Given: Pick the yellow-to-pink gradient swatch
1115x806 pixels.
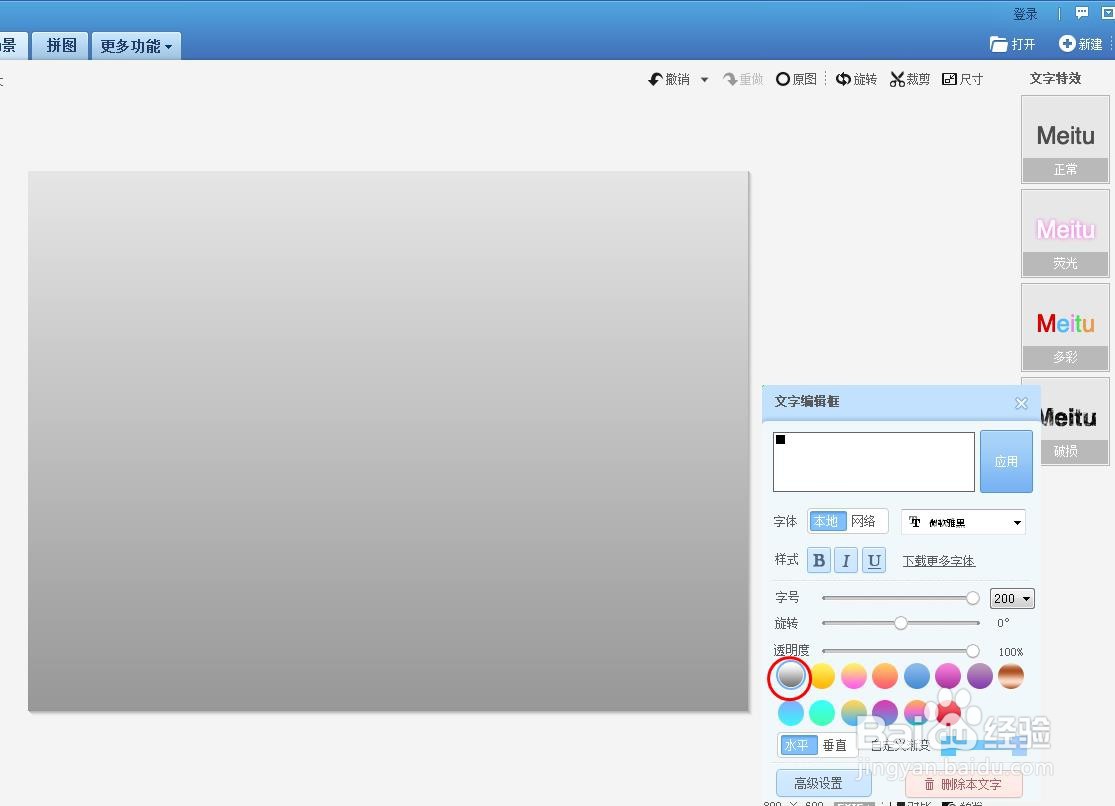Looking at the screenshot, I should 853,676.
